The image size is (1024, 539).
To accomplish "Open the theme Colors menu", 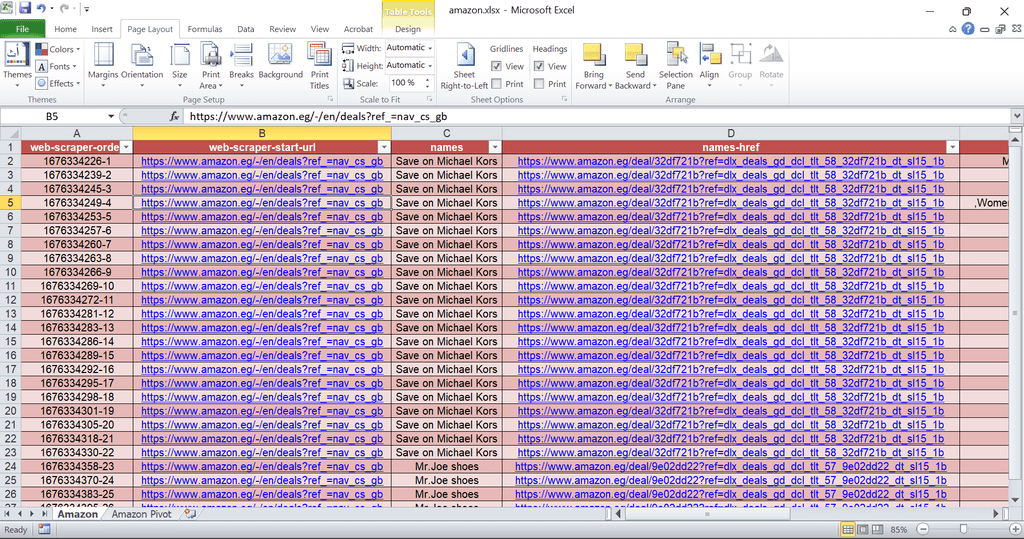I will [x=57, y=49].
